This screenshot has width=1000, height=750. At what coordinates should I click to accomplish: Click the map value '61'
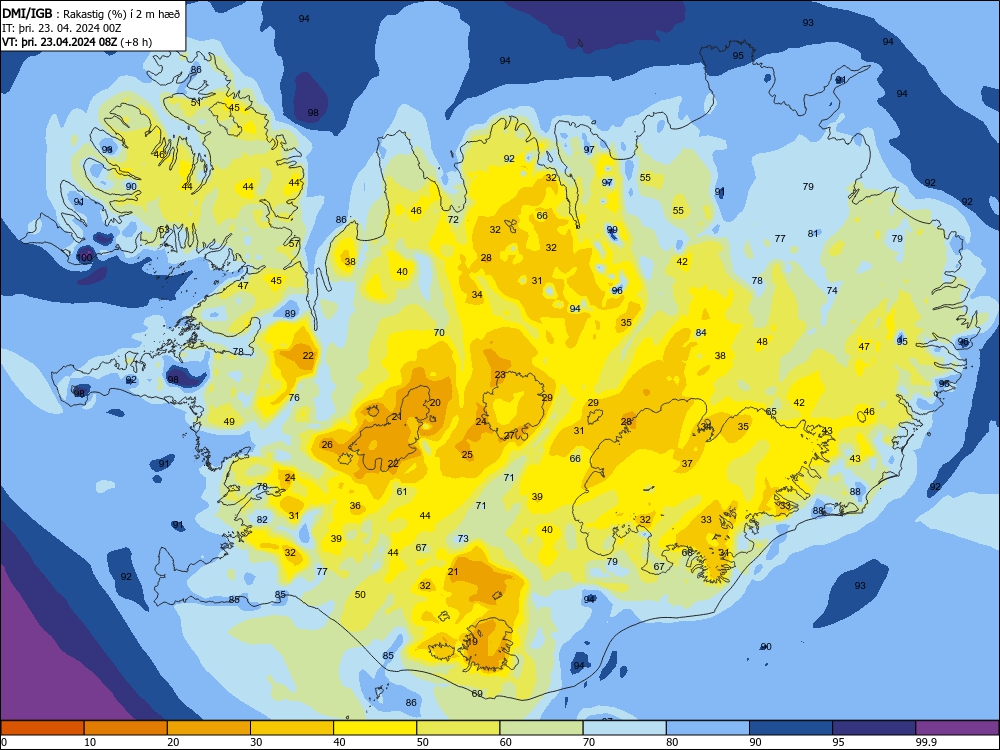402,492
